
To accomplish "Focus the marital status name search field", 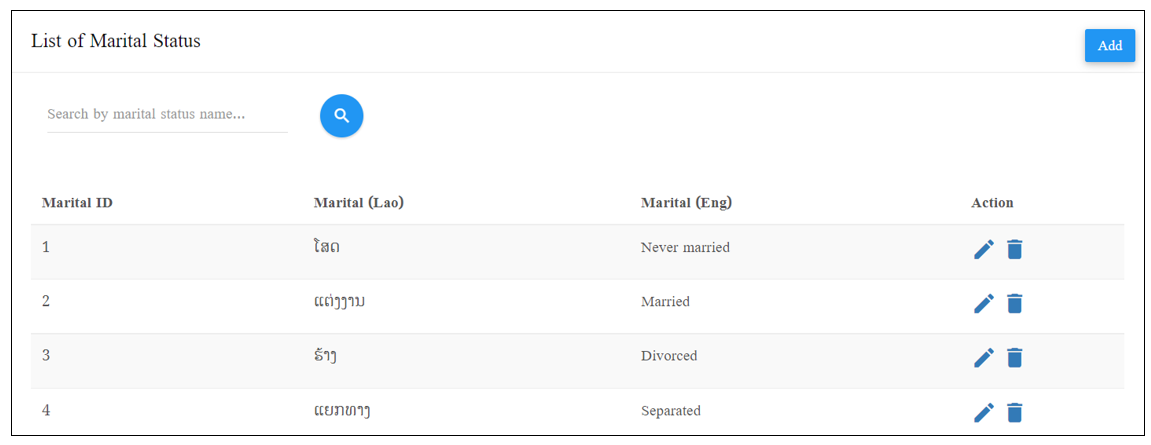I will (x=167, y=115).
